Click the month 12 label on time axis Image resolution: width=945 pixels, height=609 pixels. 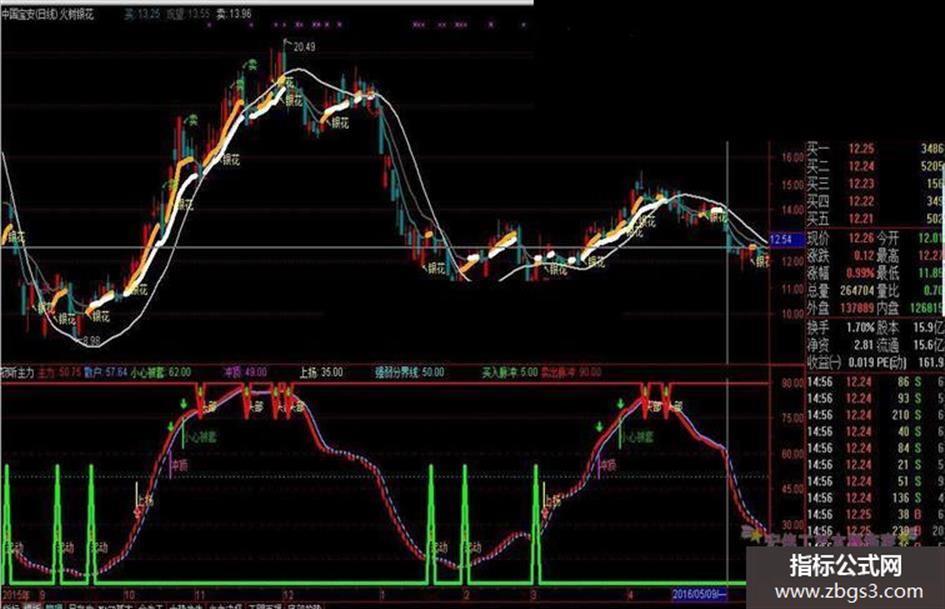tap(287, 595)
